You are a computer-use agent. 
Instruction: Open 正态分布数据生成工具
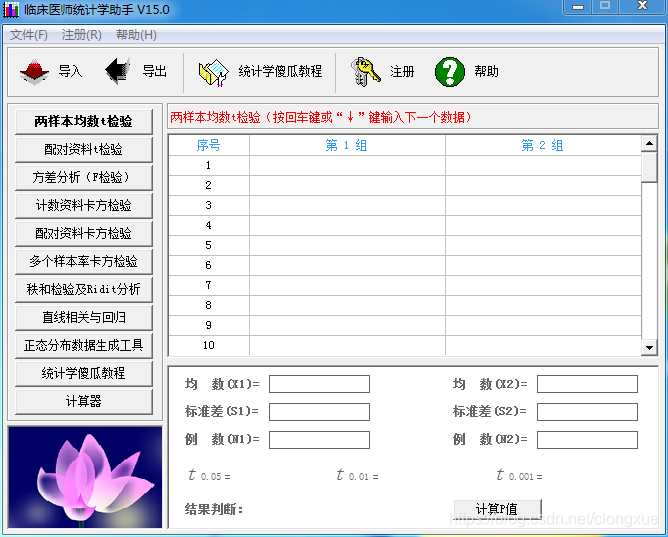(84, 345)
